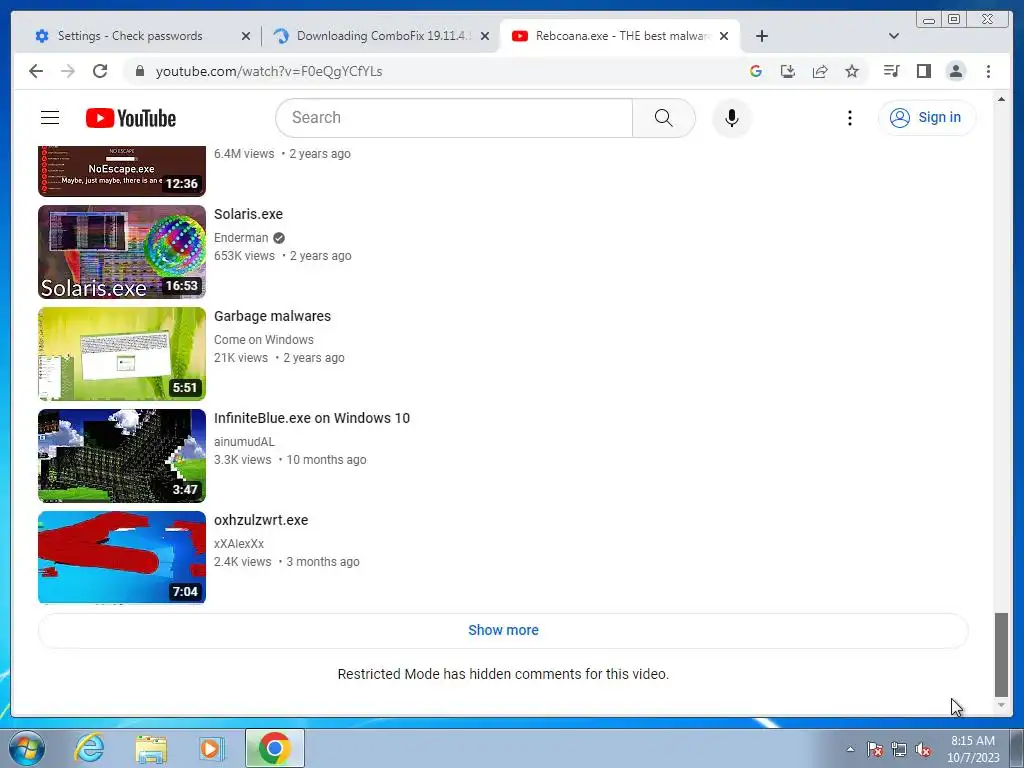1024x768 pixels.
Task: Open the oxhzulzwrt.exe video title
Action: tap(261, 520)
